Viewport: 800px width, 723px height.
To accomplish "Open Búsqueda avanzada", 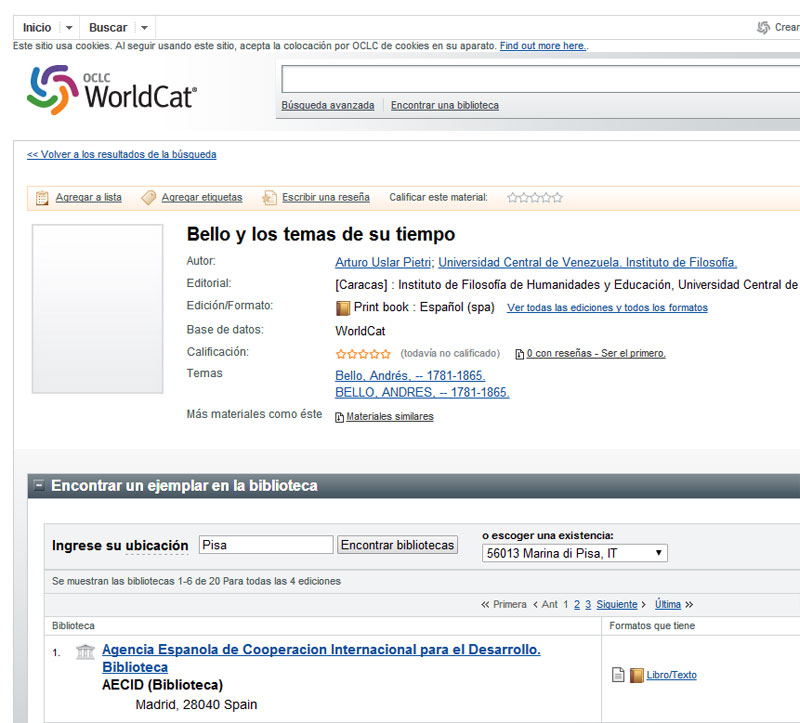I will tap(328, 105).
